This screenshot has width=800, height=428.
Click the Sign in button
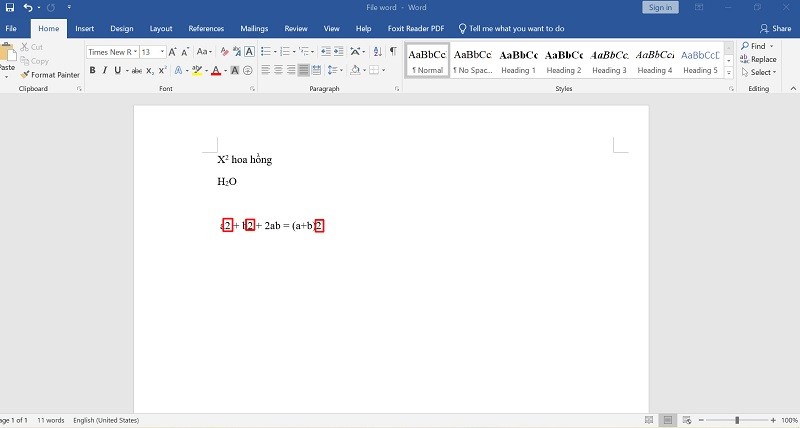pyautogui.click(x=660, y=7)
